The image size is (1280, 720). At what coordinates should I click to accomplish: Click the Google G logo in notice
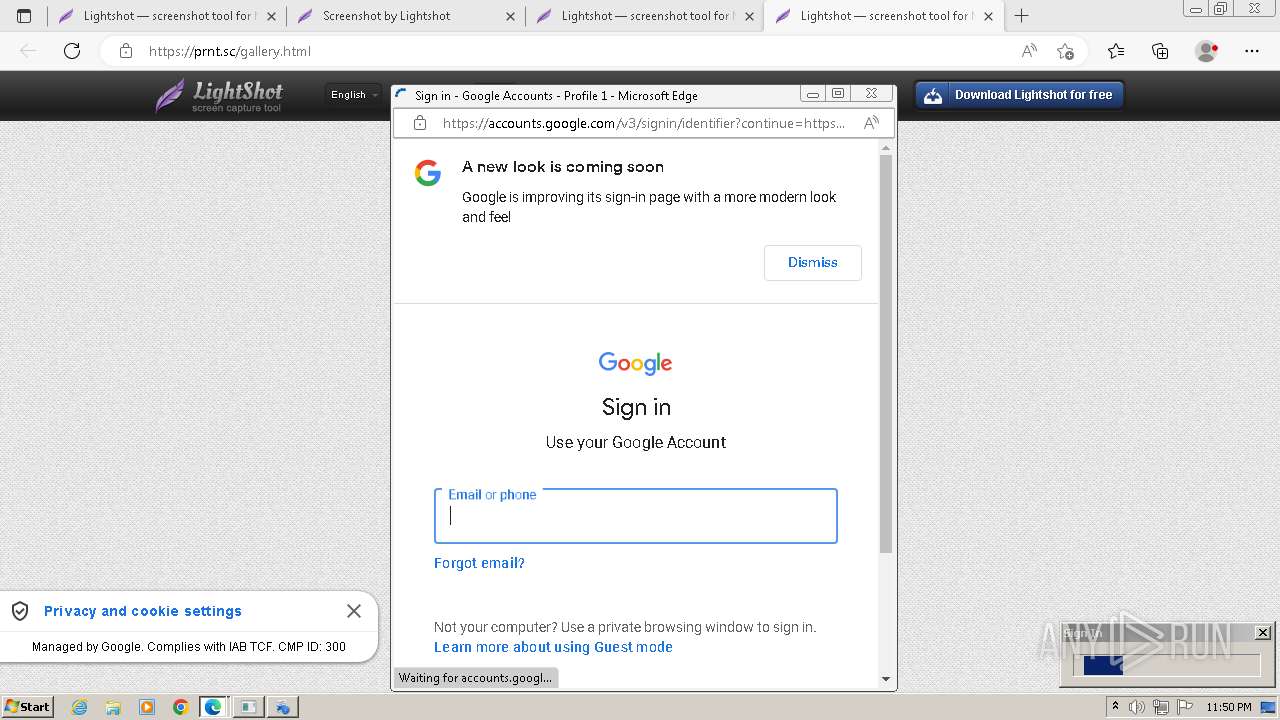[428, 173]
